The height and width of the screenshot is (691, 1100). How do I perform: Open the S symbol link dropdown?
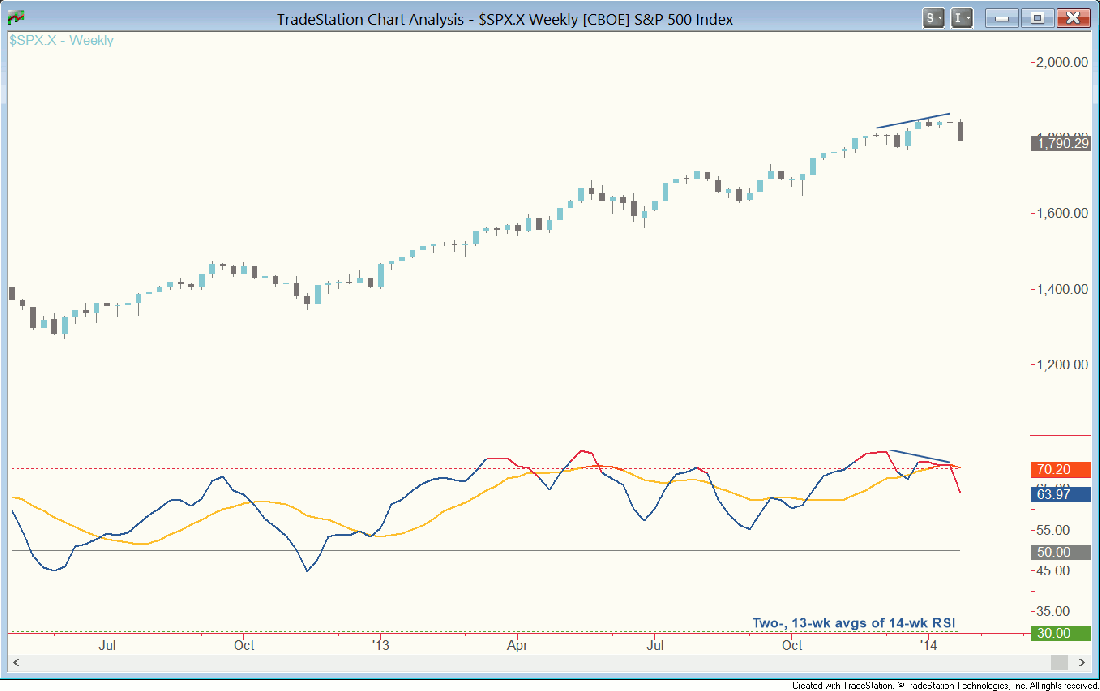[933, 18]
